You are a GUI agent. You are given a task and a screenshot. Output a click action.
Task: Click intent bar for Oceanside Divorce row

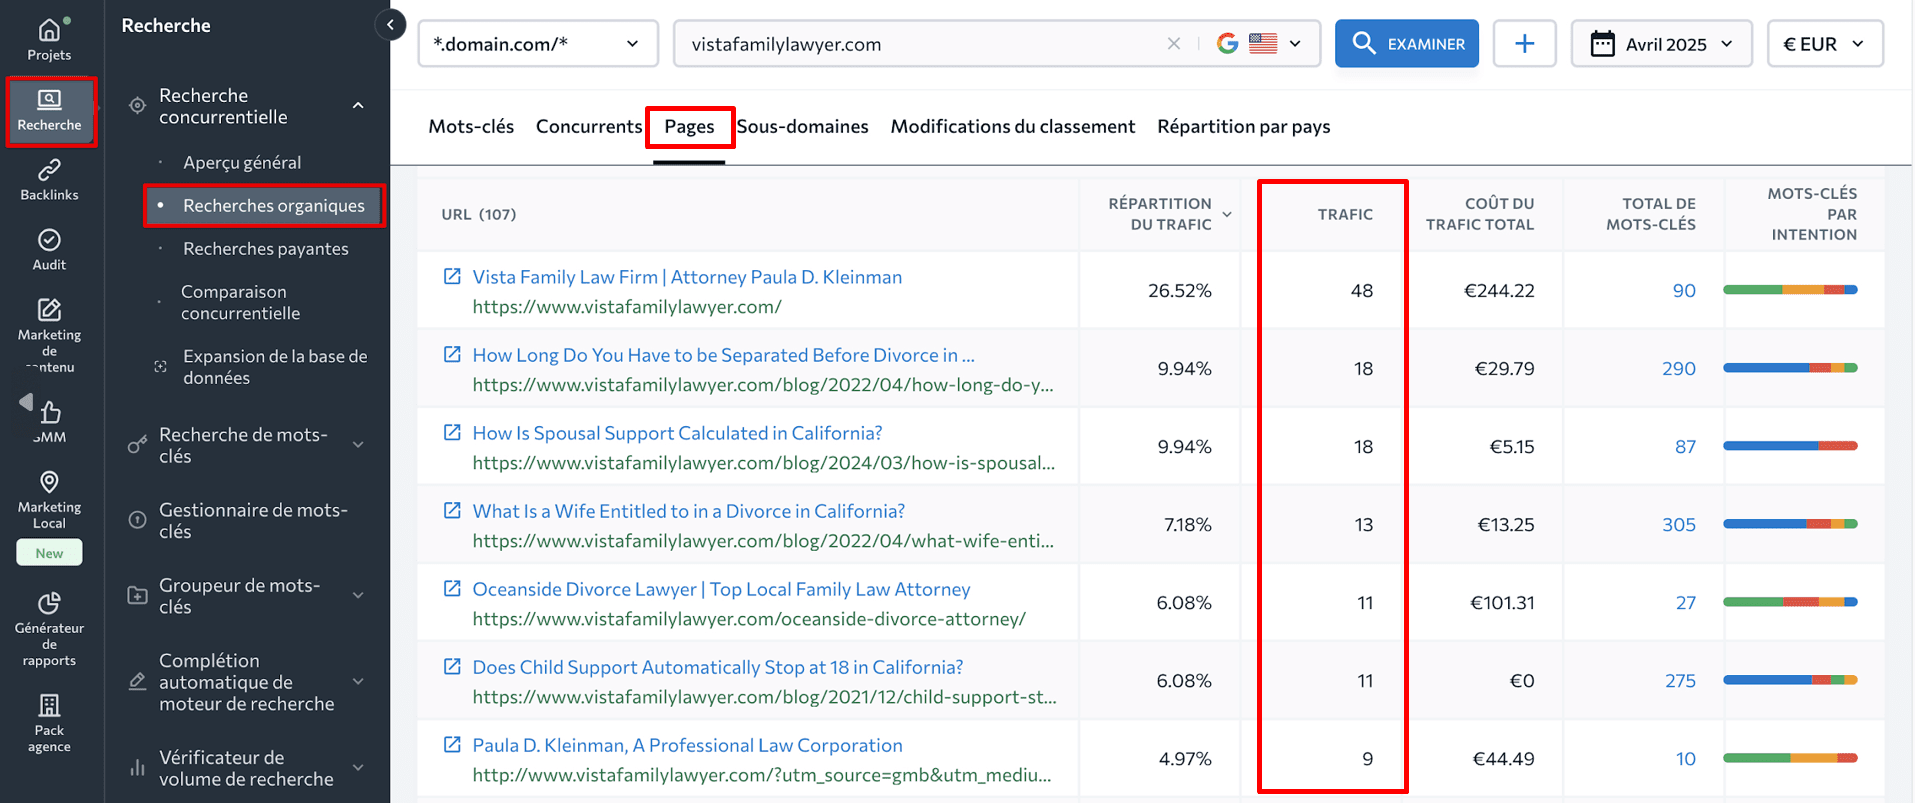(x=1790, y=602)
